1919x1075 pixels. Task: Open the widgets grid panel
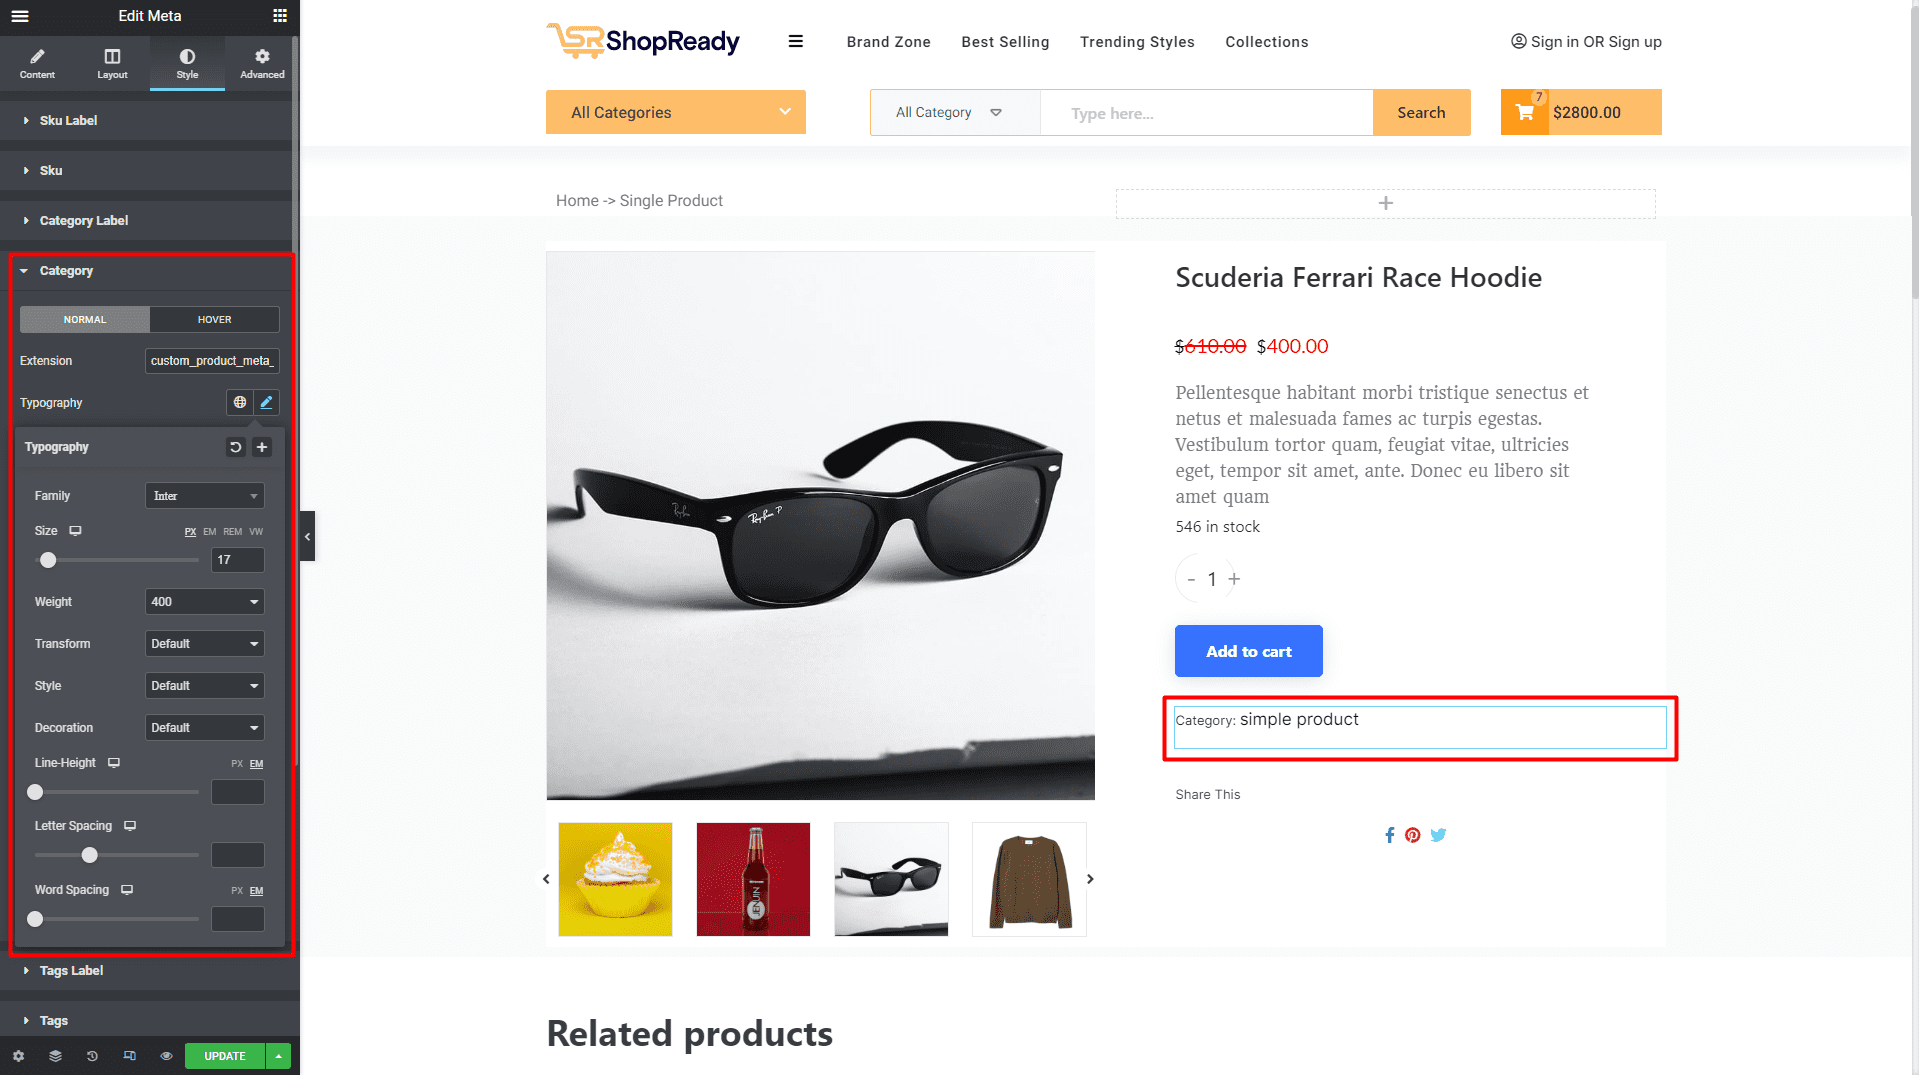coord(280,16)
